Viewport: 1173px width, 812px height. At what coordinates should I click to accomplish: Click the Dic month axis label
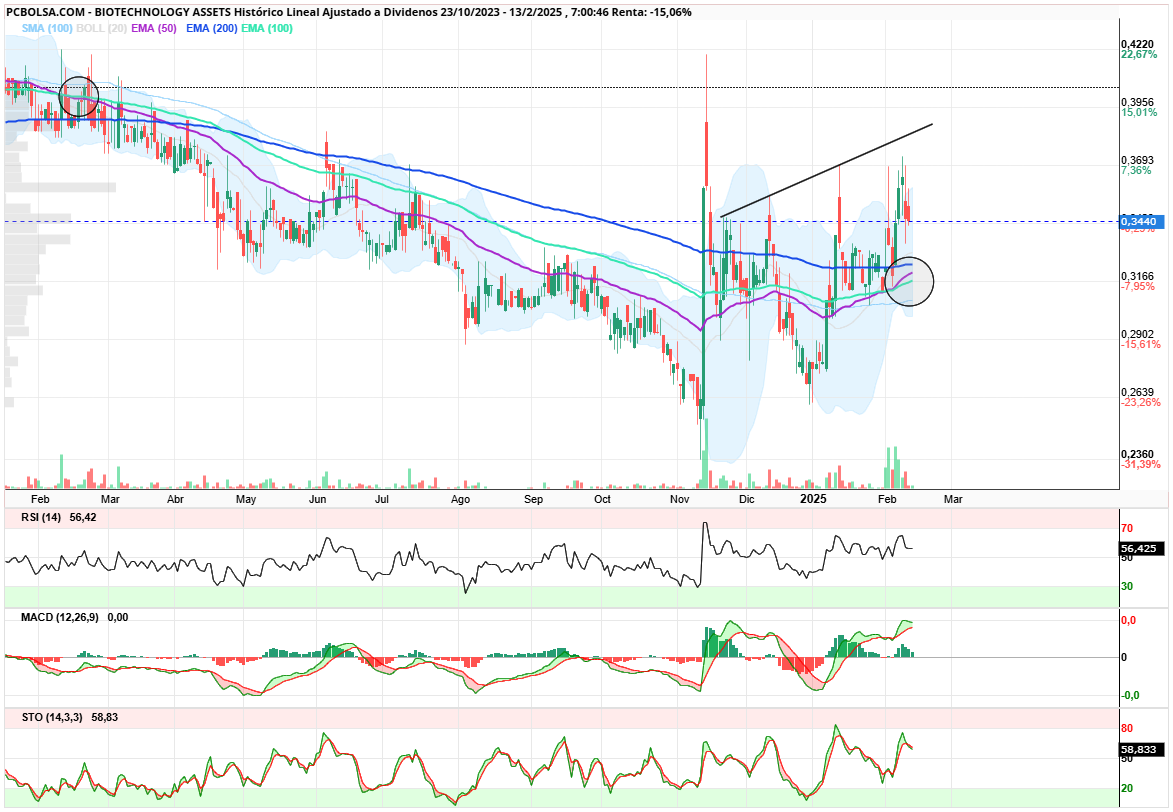click(x=747, y=499)
